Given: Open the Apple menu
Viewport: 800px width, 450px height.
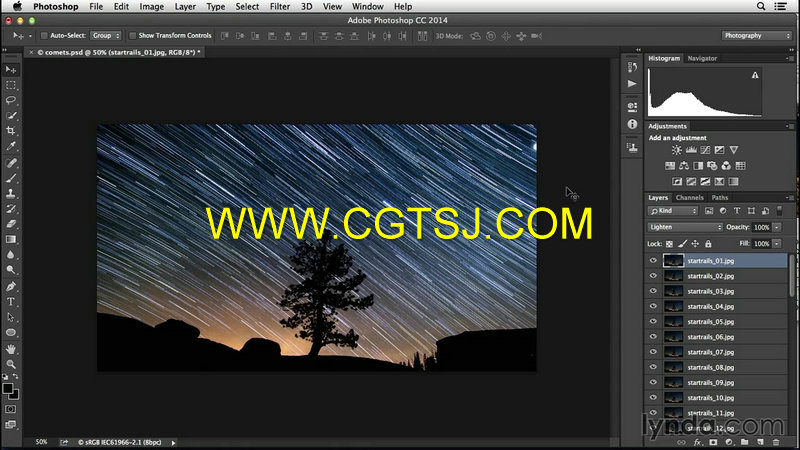Looking at the screenshot, I should [17, 7].
